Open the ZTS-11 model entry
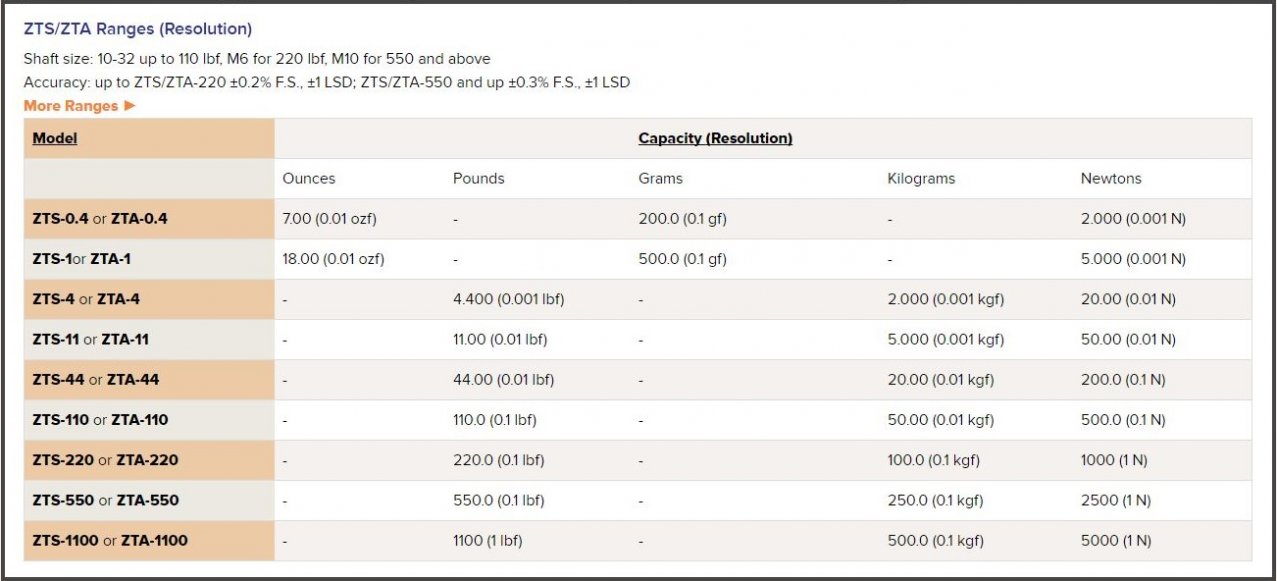Viewport: 1277px width, 581px height. pos(56,339)
